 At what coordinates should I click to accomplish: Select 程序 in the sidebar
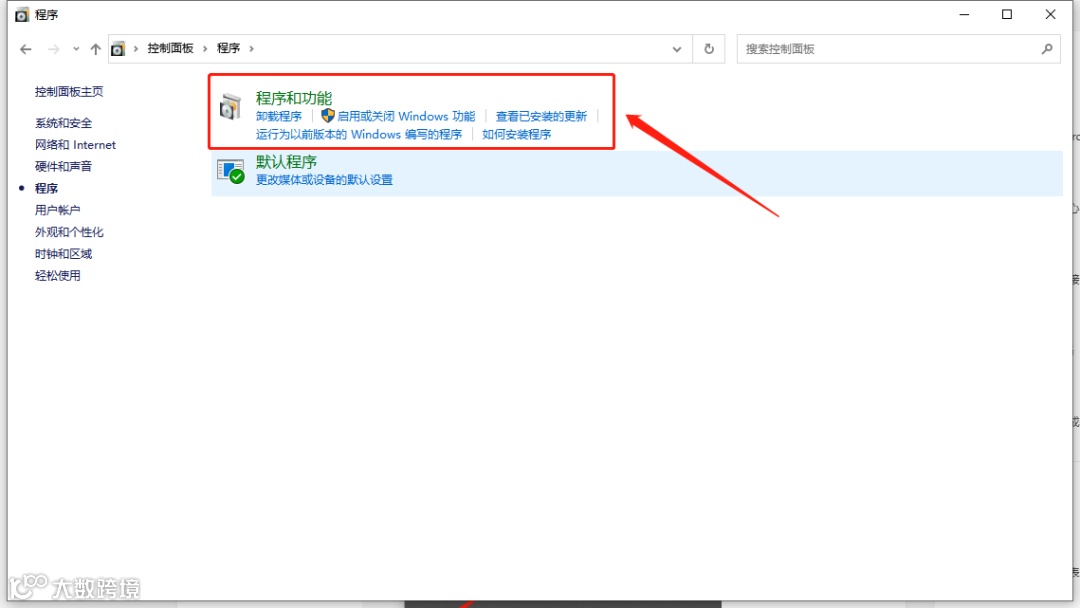[x=46, y=188]
